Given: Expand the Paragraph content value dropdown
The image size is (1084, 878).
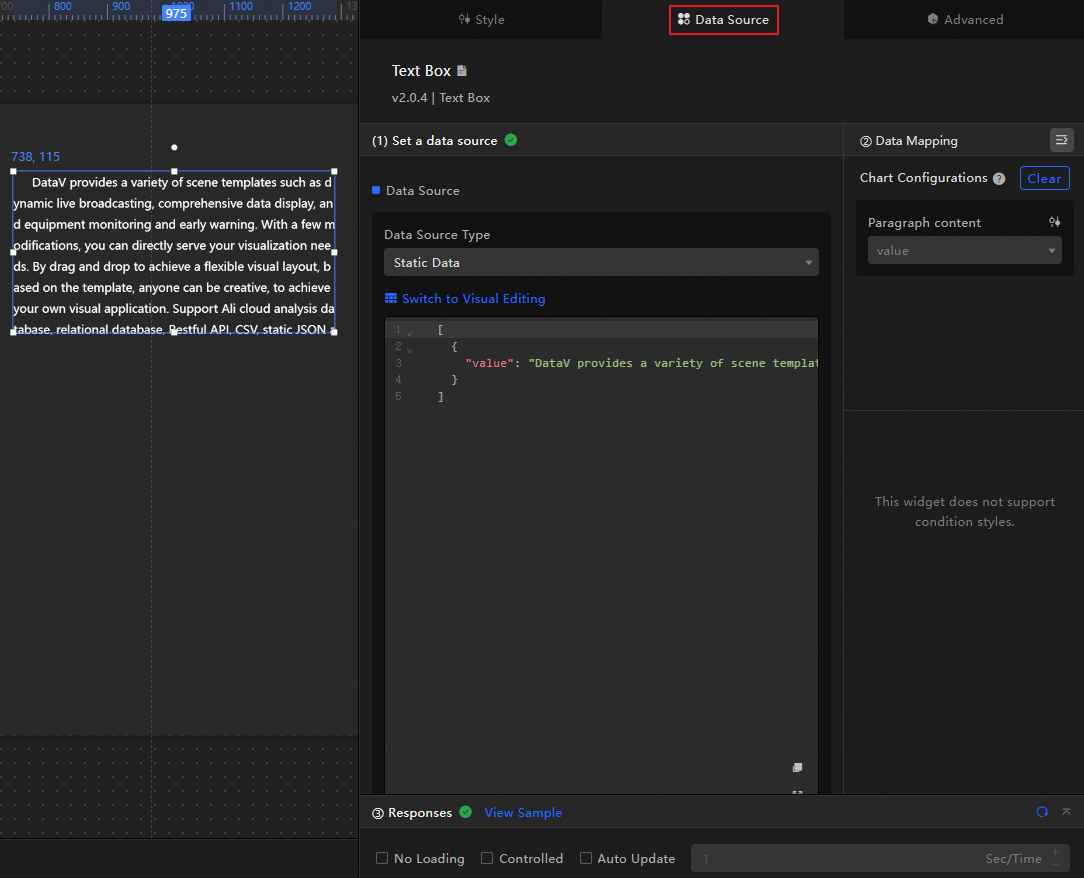Looking at the screenshot, I should [964, 251].
